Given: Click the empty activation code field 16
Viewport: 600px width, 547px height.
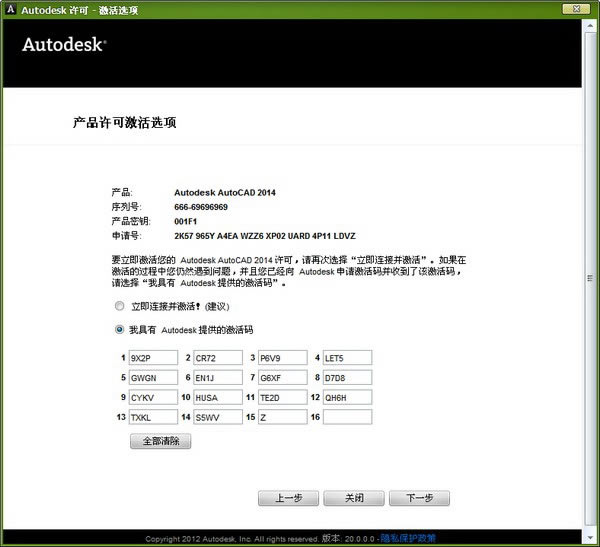Looking at the screenshot, I should (x=347, y=417).
